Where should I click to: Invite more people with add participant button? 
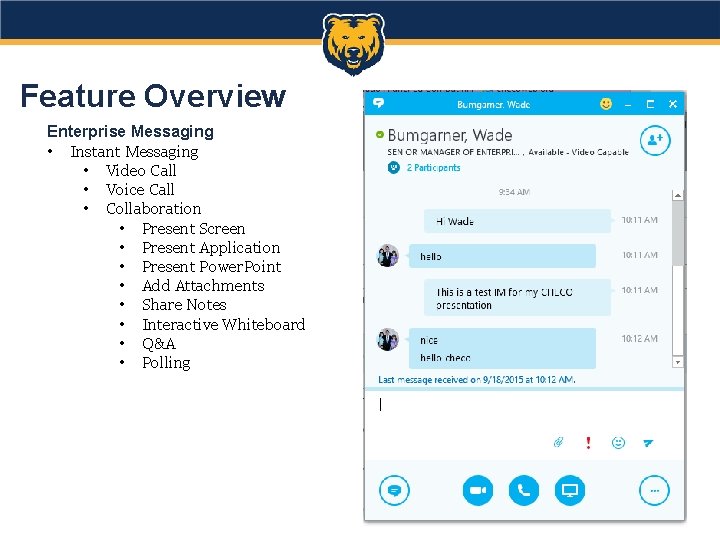pos(655,140)
